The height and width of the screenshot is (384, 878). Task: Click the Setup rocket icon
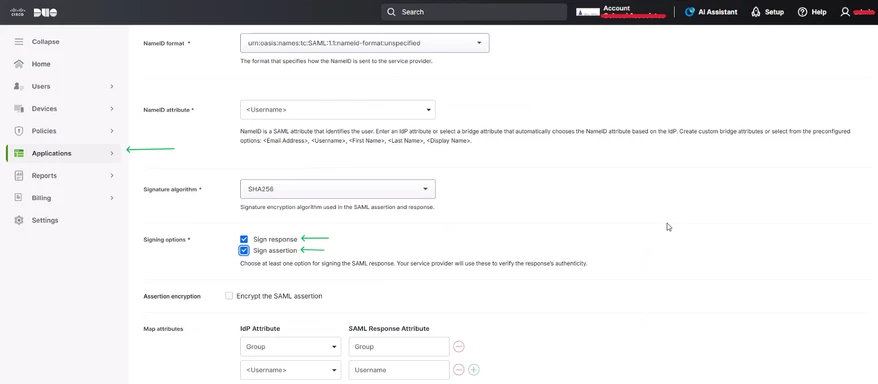tap(756, 12)
